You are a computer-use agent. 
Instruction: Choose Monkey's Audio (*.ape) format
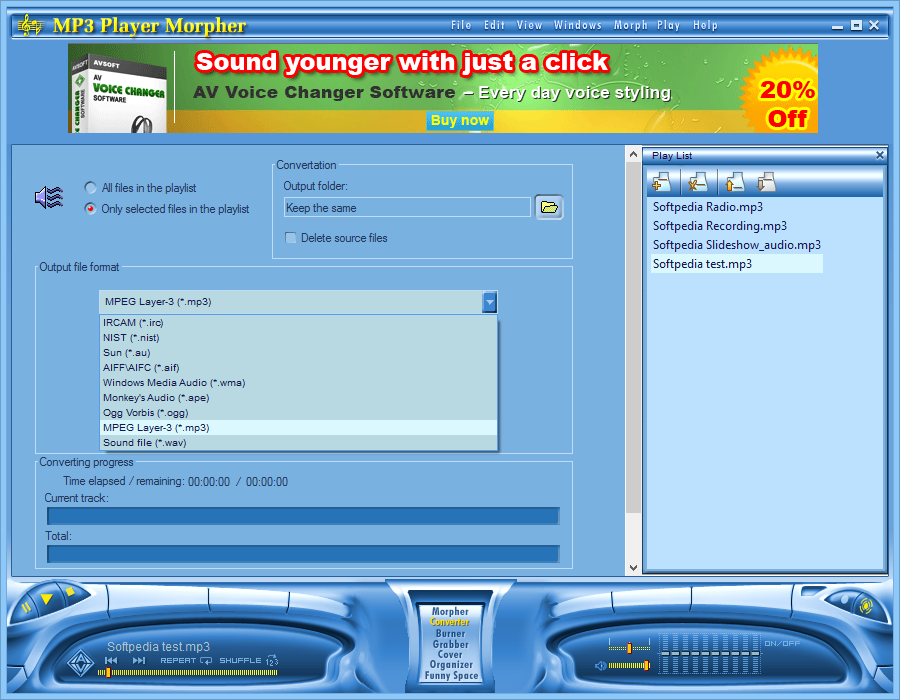pos(298,398)
